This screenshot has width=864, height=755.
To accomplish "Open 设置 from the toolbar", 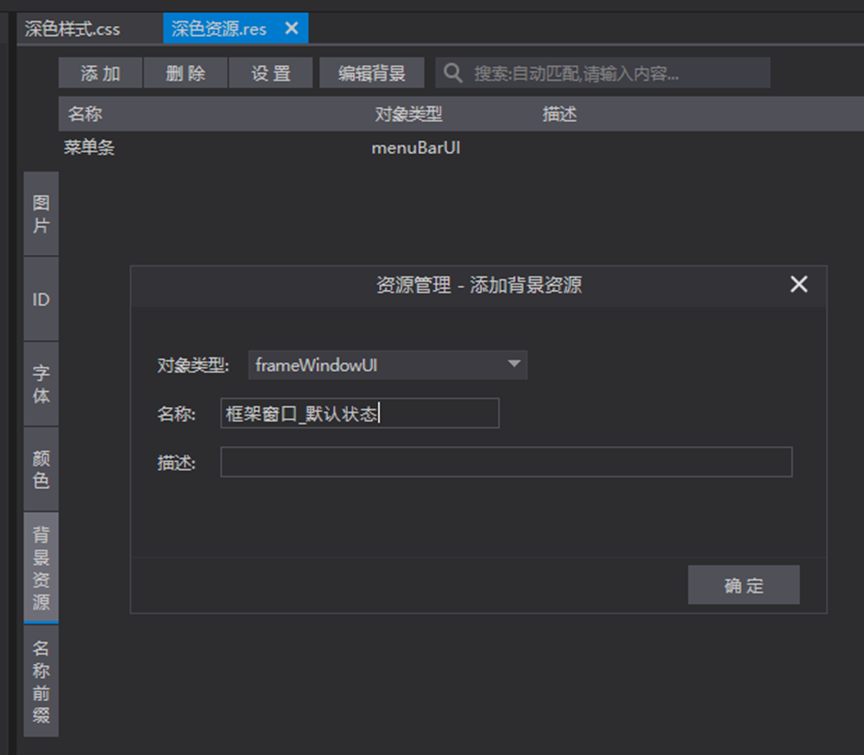I will point(271,73).
